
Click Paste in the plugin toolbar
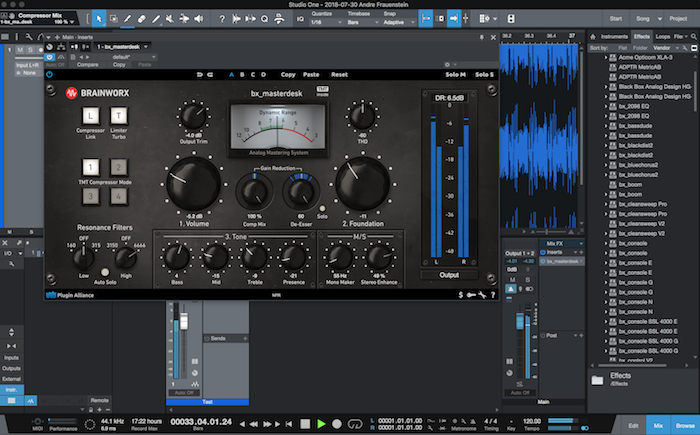(x=311, y=75)
